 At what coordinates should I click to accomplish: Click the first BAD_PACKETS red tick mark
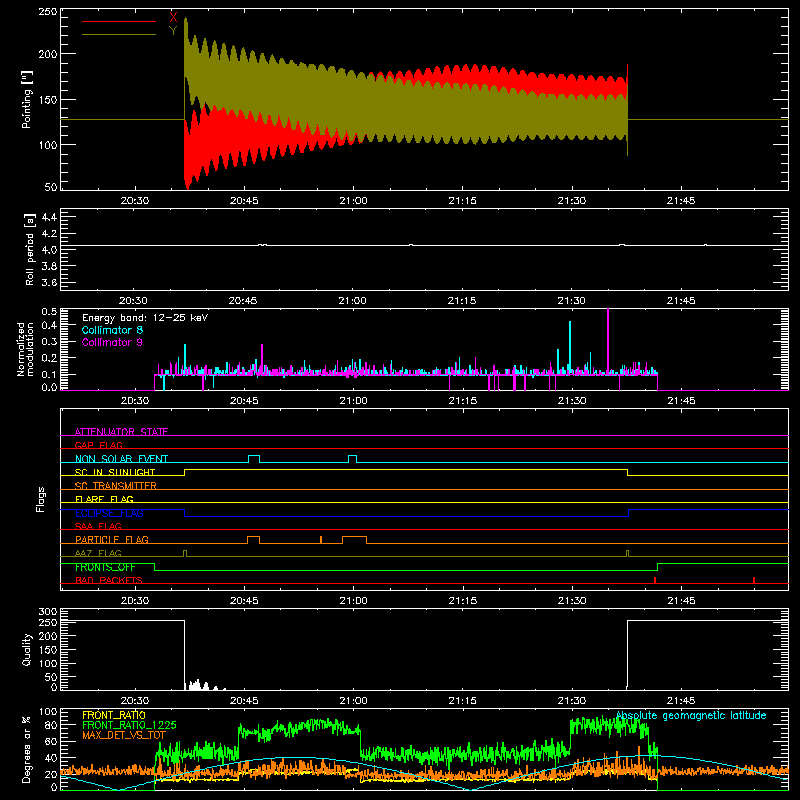point(655,580)
